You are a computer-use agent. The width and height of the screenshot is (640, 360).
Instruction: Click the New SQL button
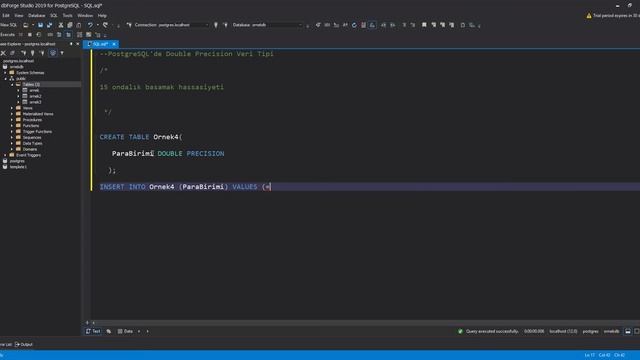8,25
